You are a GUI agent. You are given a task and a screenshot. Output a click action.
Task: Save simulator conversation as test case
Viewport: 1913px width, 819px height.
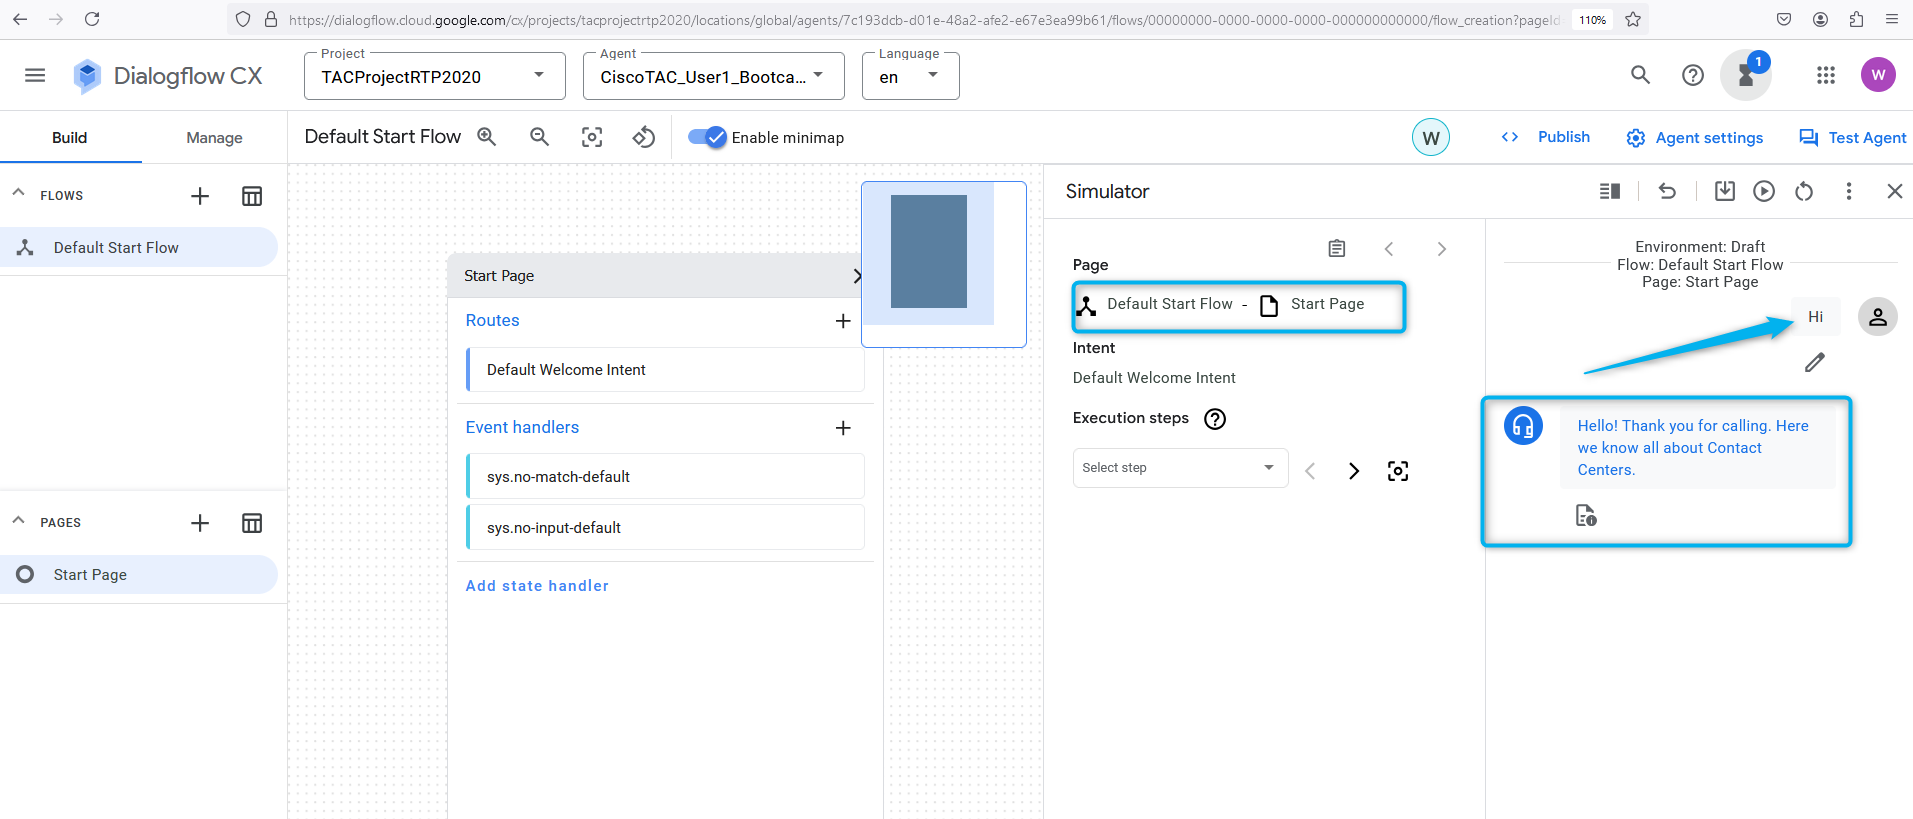click(1725, 191)
